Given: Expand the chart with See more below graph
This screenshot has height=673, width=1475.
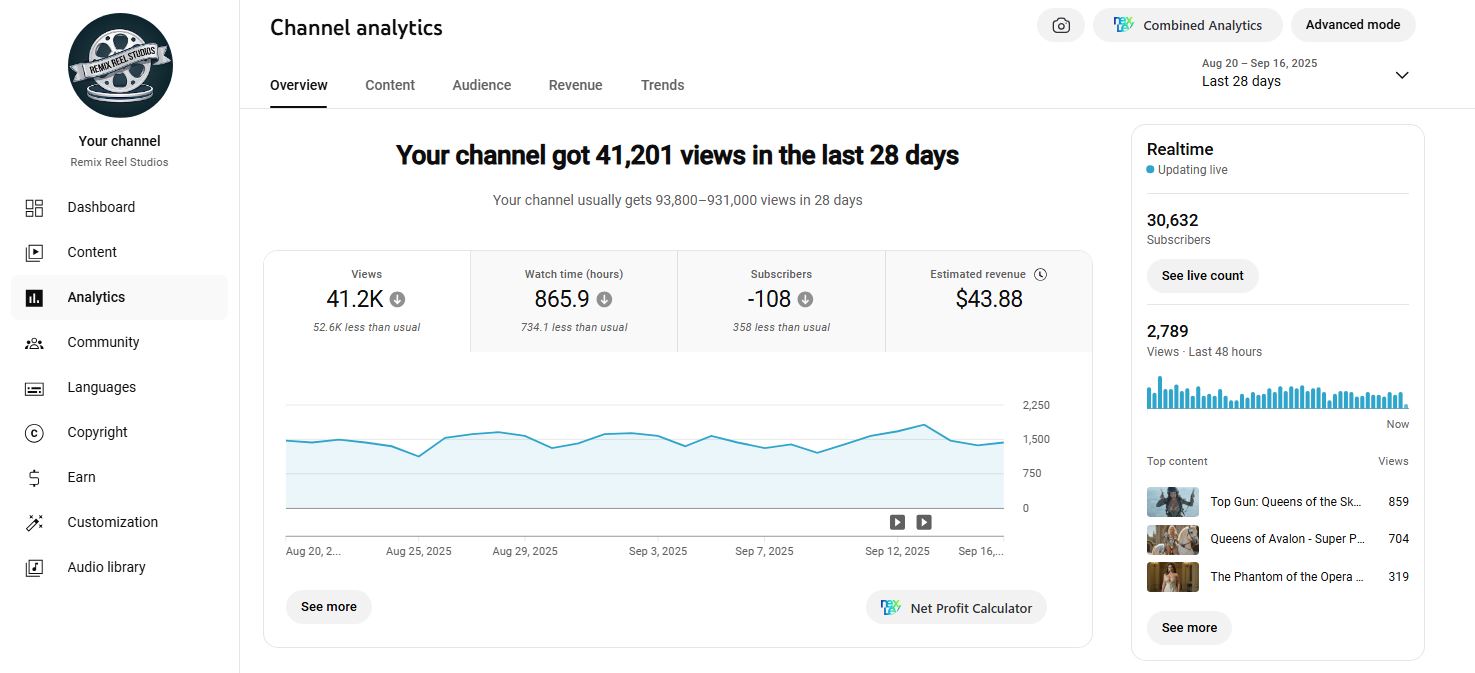Looking at the screenshot, I should click(x=328, y=607).
